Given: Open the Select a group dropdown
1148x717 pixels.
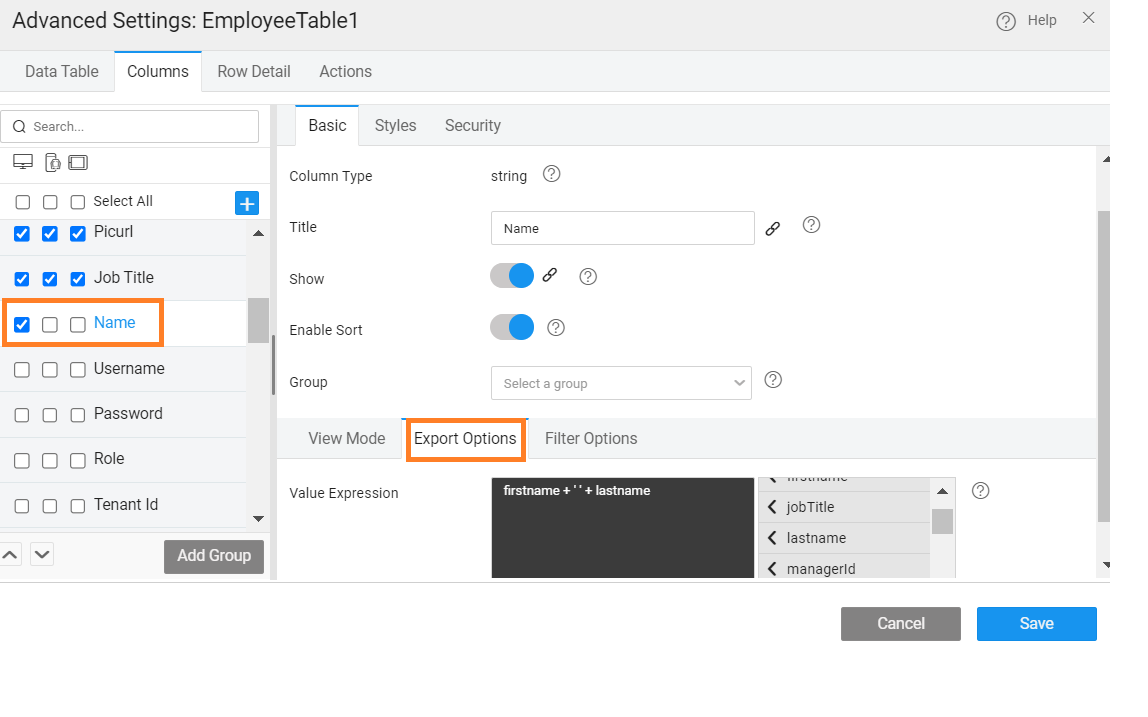Looking at the screenshot, I should pyautogui.click(x=621, y=383).
